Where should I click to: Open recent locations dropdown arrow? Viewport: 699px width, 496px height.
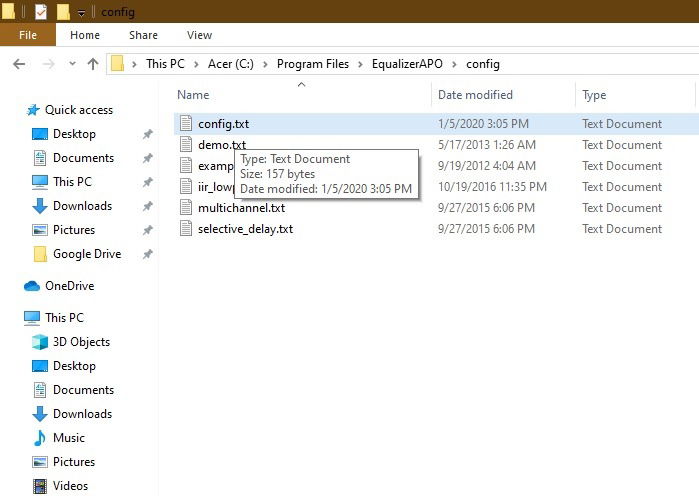pos(72,64)
